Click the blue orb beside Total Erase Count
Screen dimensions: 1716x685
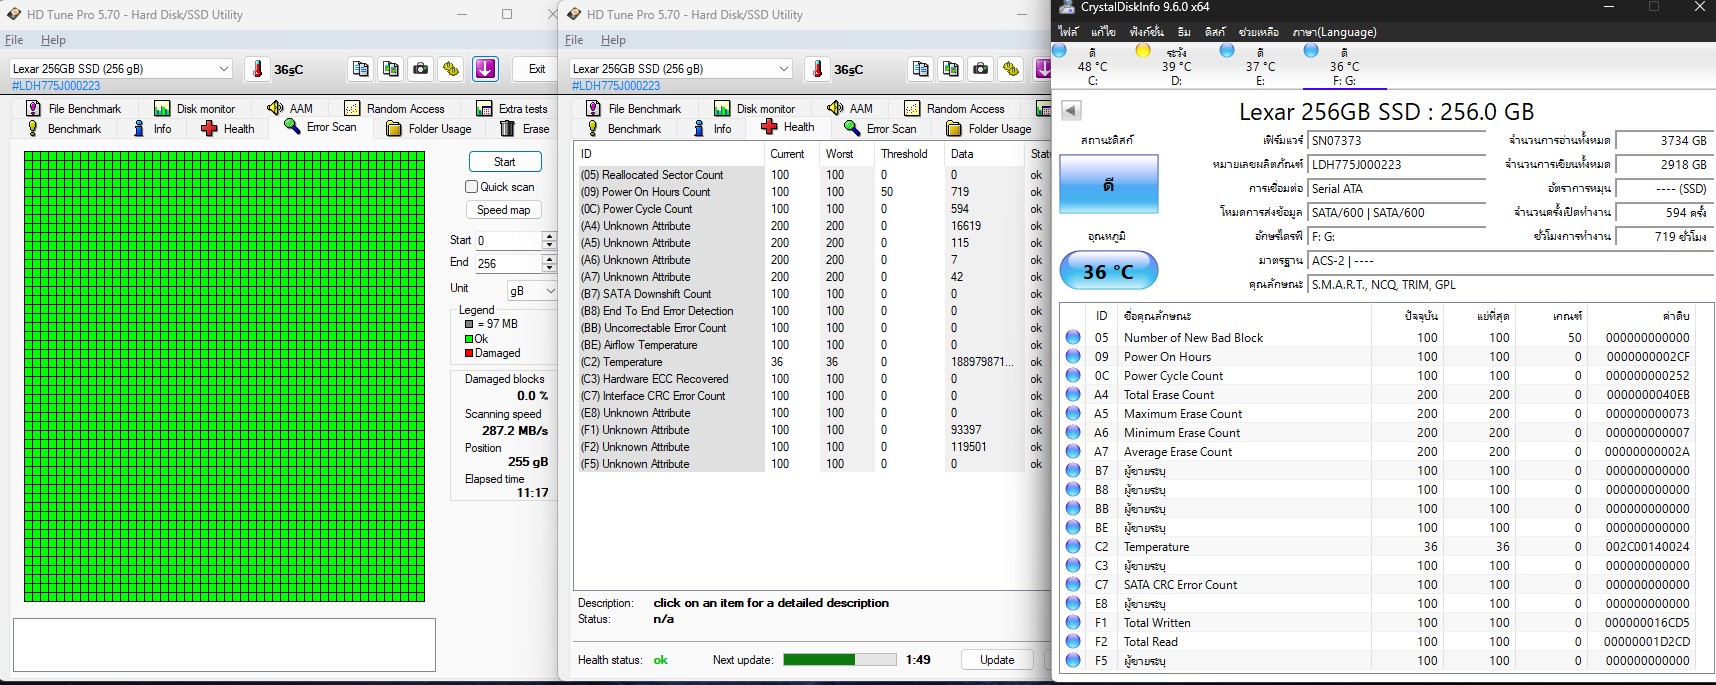[x=1073, y=395]
